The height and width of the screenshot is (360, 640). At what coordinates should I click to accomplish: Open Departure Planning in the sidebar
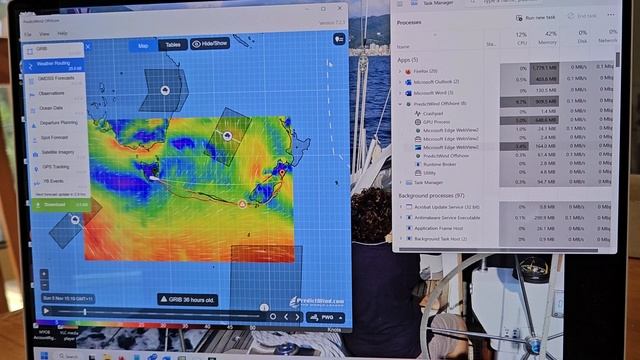(57, 123)
